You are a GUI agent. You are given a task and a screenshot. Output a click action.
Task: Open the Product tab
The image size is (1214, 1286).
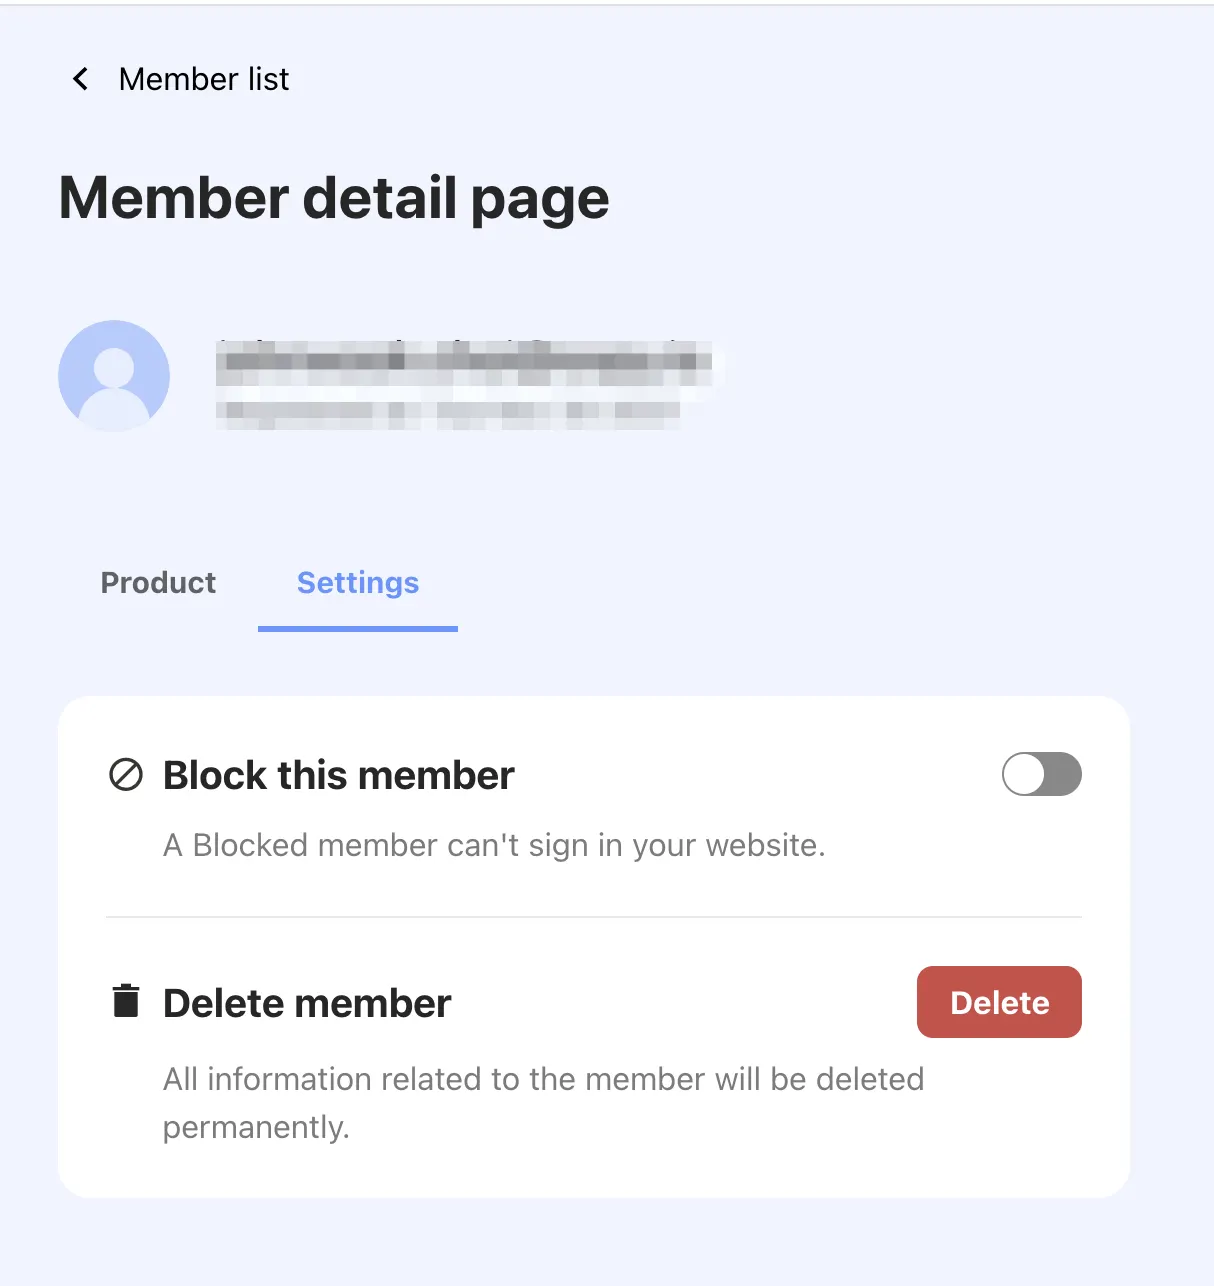coord(158,583)
